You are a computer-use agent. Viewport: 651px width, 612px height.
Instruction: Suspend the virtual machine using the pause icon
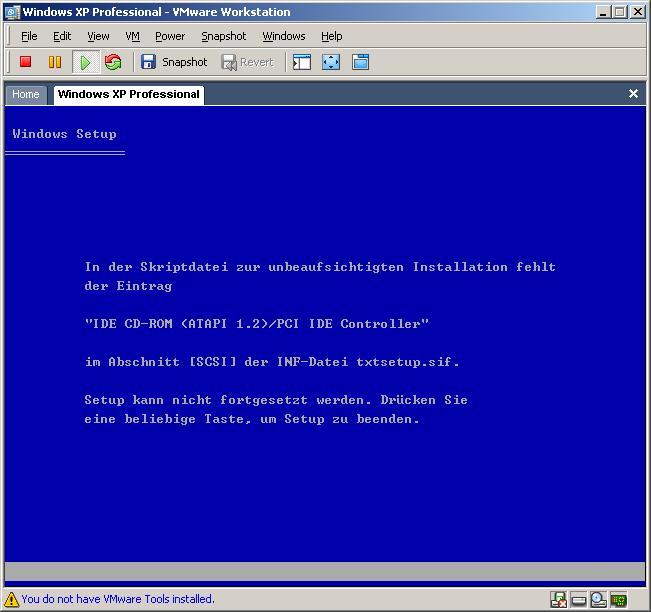pos(55,62)
